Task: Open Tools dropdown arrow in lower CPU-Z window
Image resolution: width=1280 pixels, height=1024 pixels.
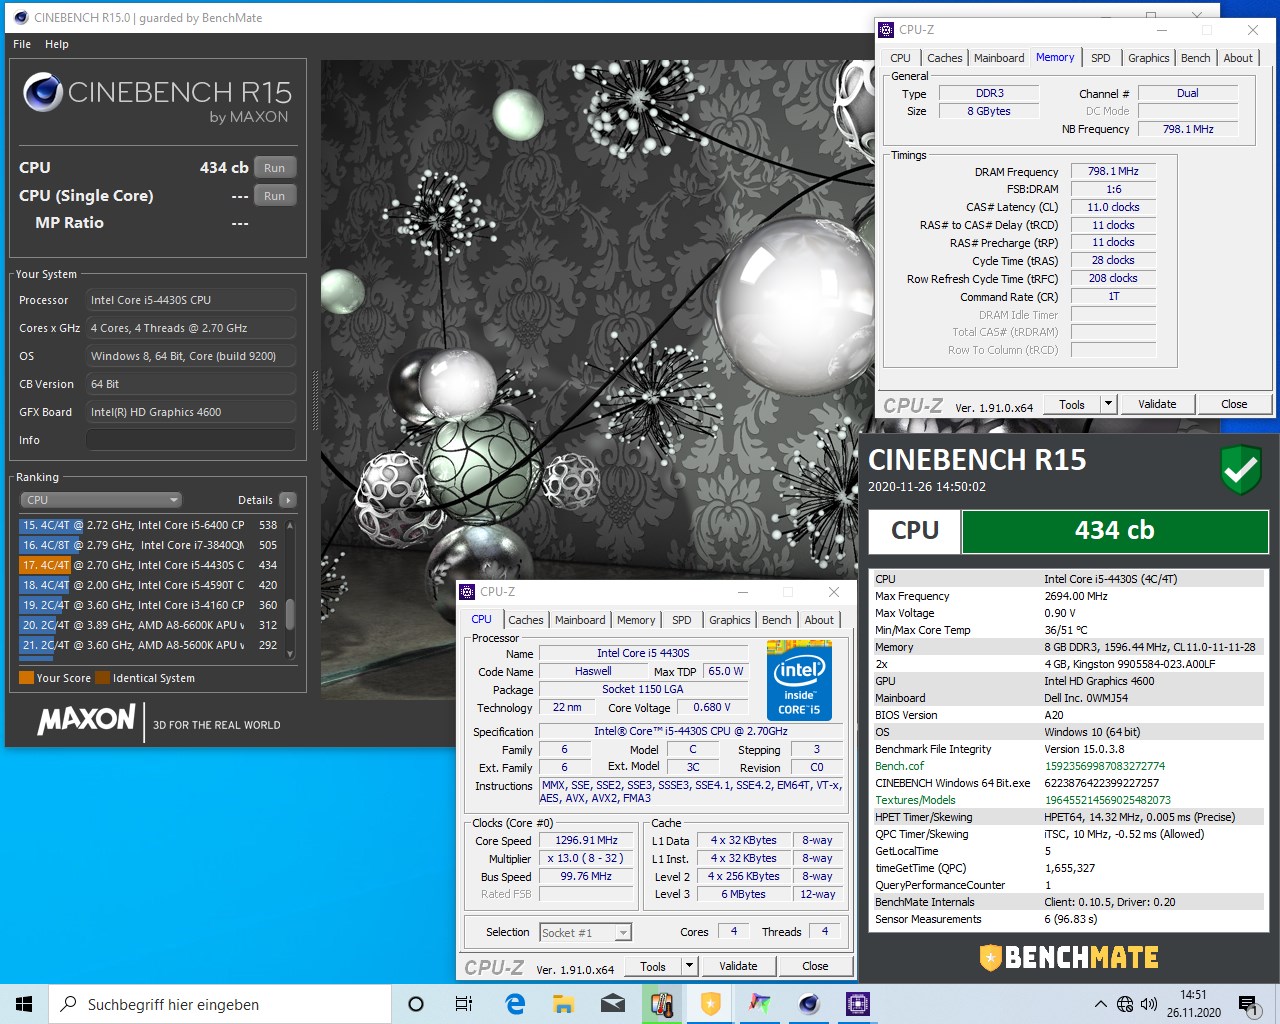Action: [x=689, y=967]
